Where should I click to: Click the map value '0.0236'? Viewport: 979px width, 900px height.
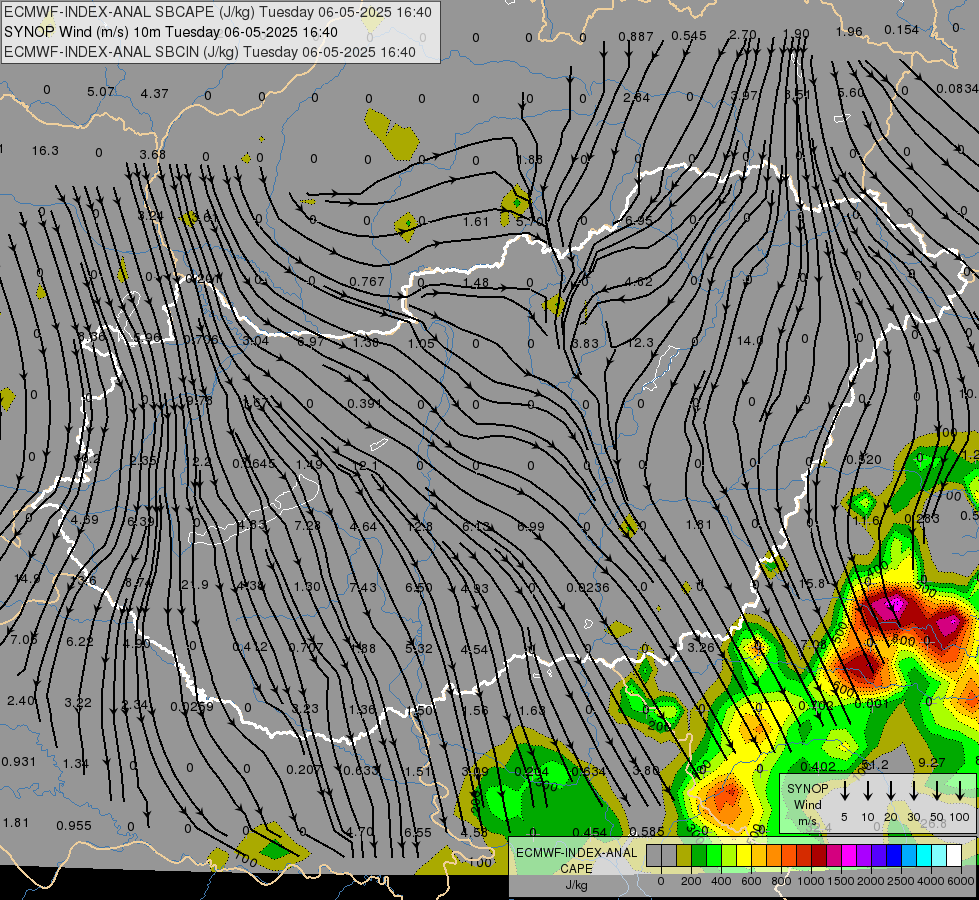tap(588, 587)
